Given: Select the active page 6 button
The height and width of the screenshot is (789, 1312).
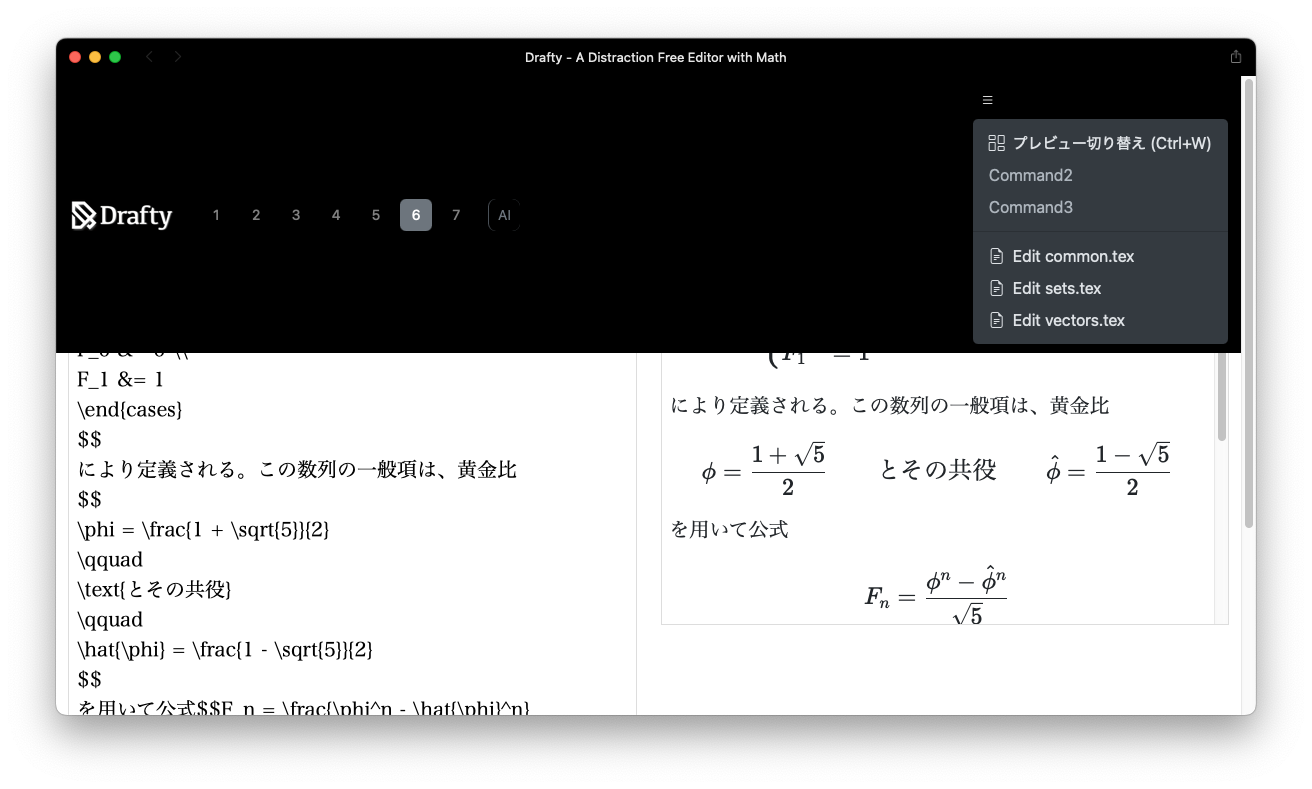Looking at the screenshot, I should (416, 215).
